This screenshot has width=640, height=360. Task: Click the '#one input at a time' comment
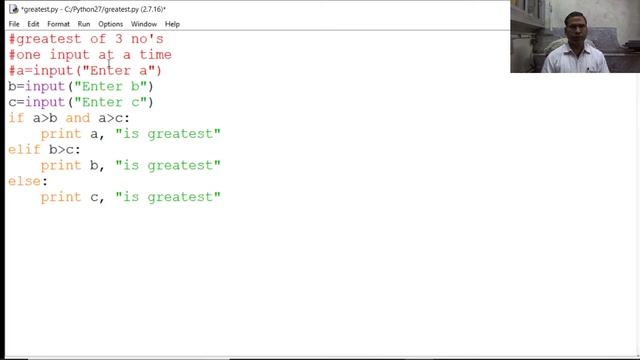[x=90, y=55]
